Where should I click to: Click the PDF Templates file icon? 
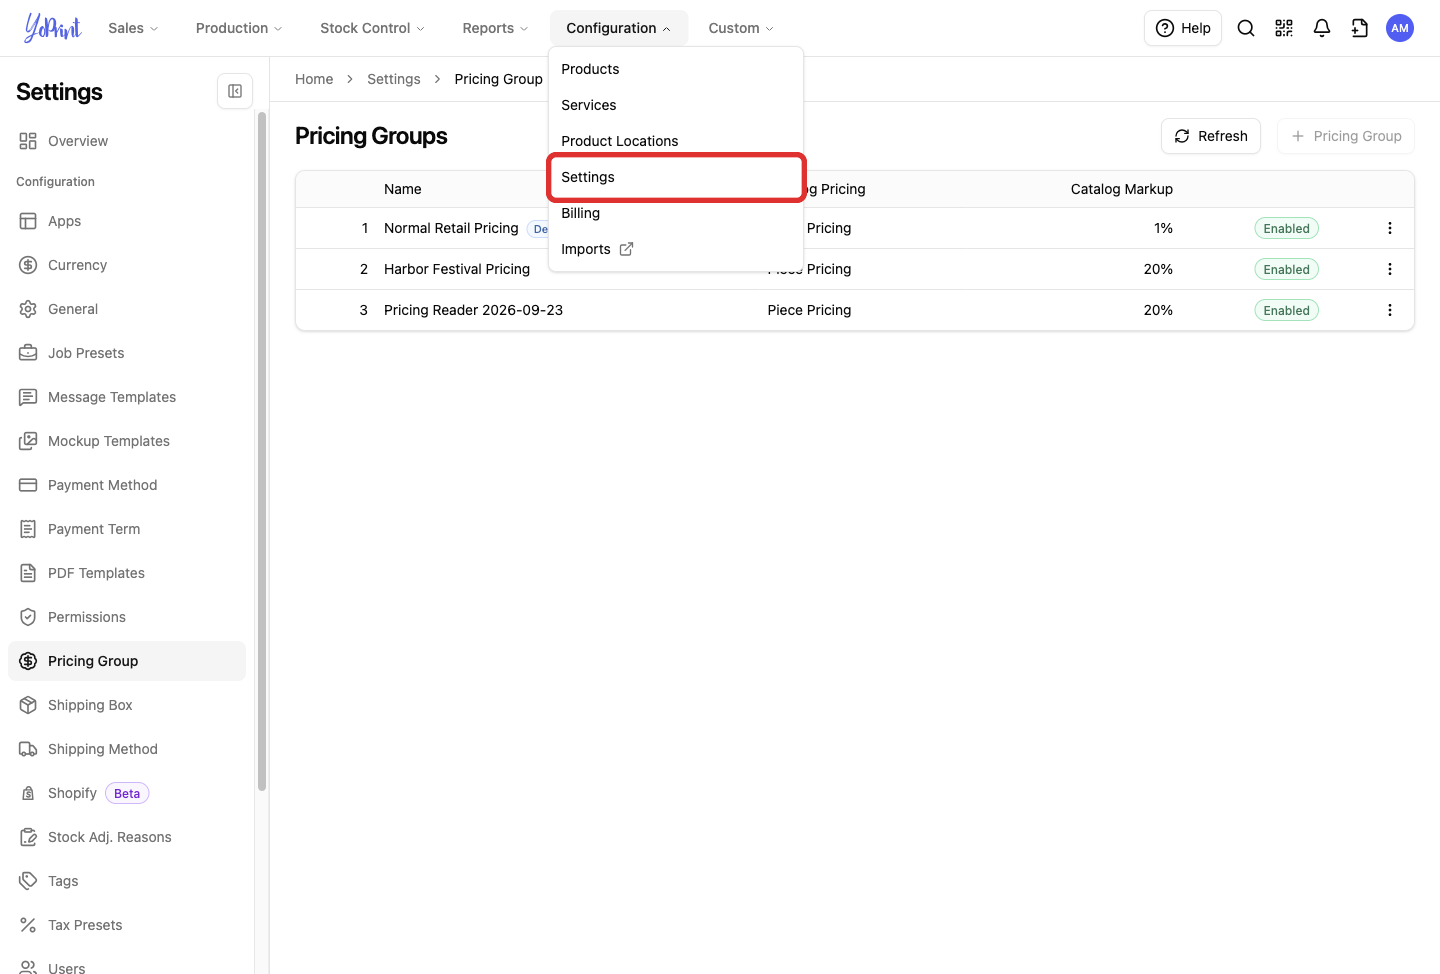coord(28,573)
